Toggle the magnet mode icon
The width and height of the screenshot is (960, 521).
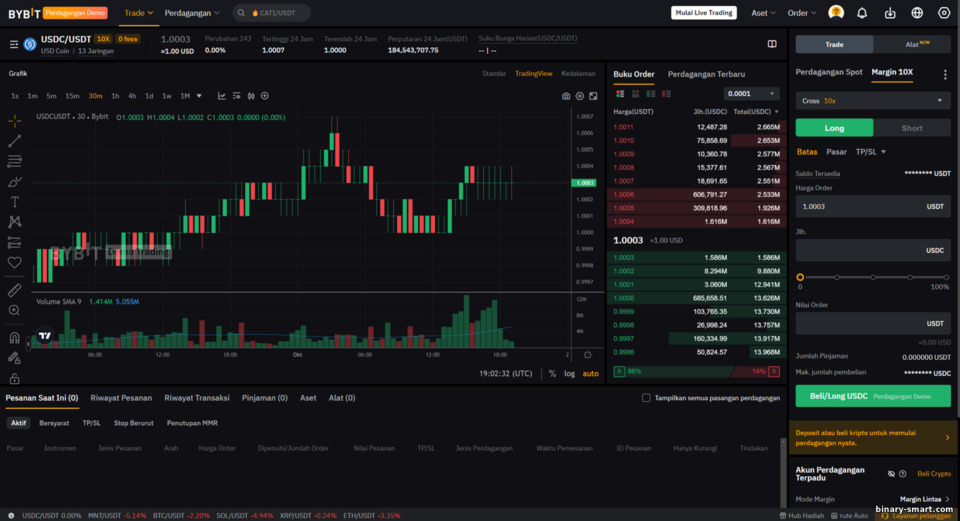[x=15, y=338]
